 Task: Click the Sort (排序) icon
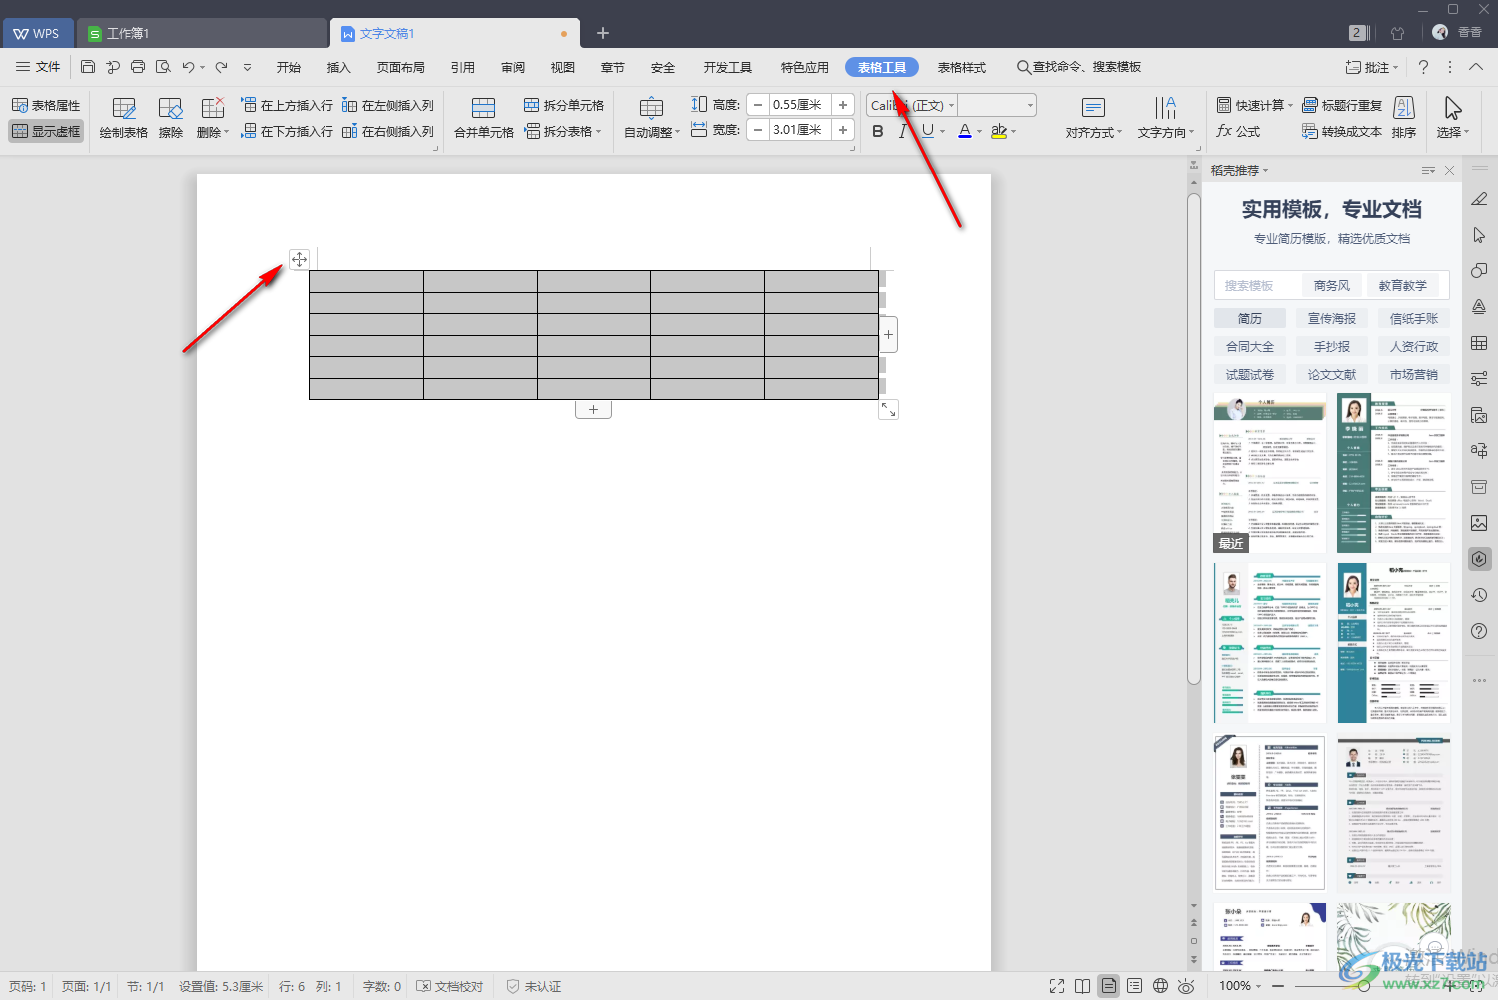pos(1404,119)
